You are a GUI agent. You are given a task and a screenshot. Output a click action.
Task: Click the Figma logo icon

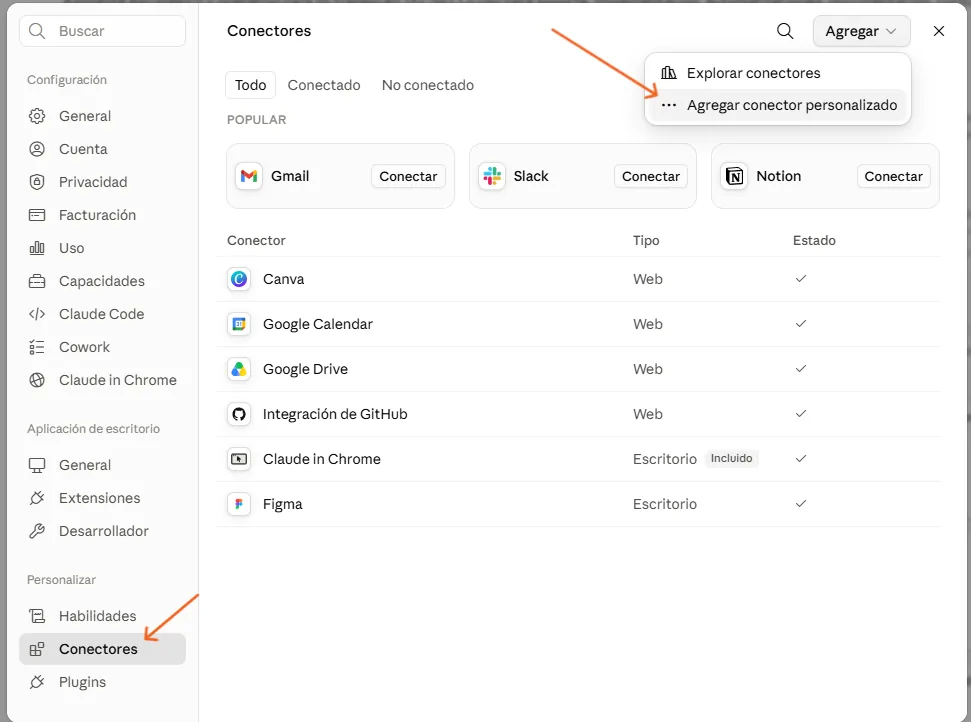click(239, 504)
